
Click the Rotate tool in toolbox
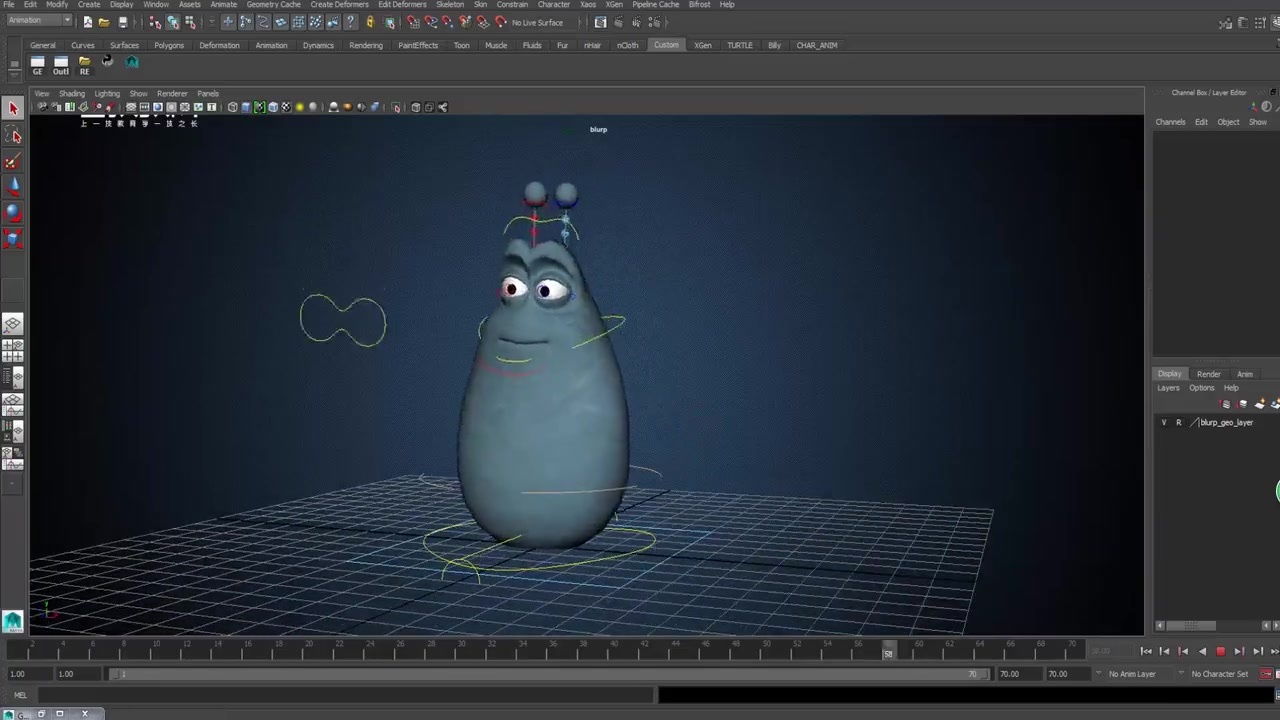(14, 213)
